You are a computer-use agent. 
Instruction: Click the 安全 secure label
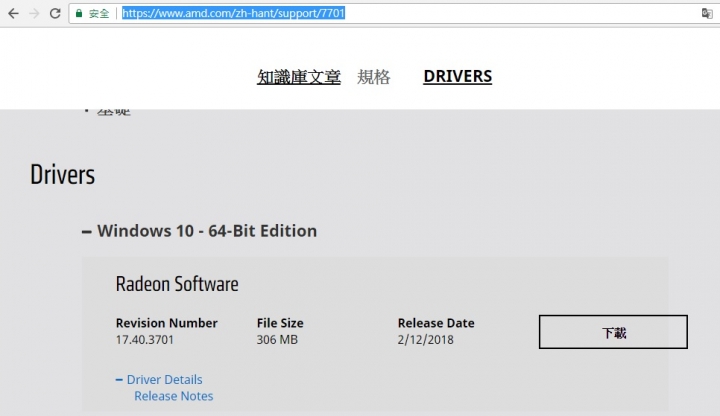99,14
